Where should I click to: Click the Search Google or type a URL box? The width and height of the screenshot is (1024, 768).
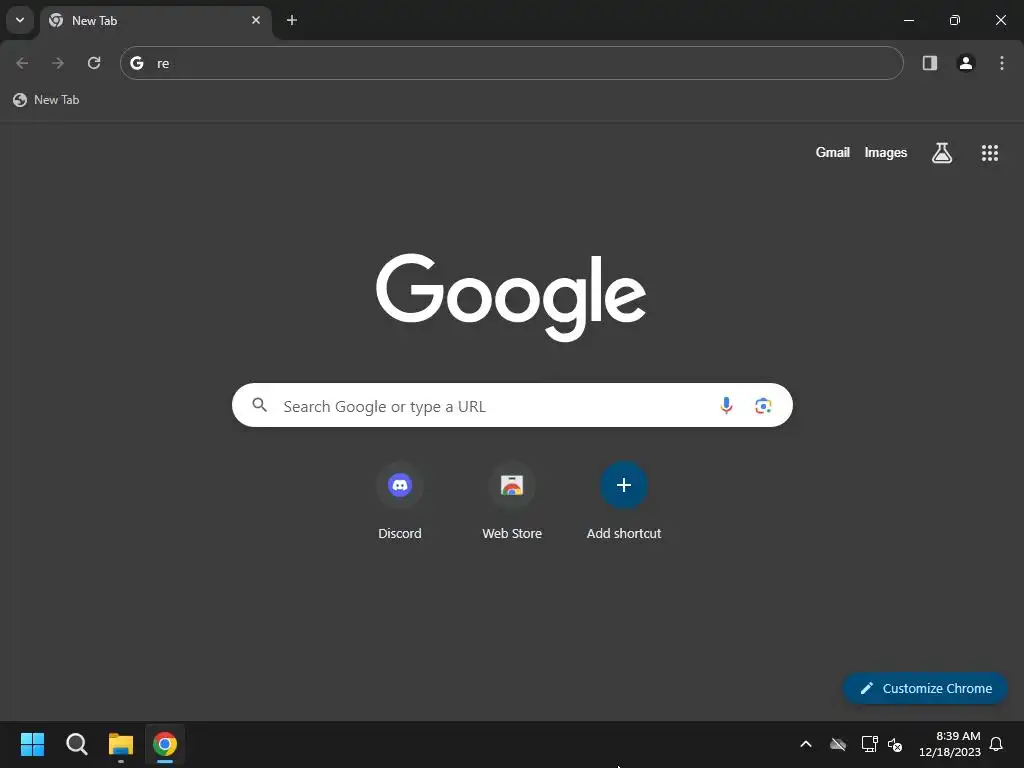pyautogui.click(x=512, y=406)
